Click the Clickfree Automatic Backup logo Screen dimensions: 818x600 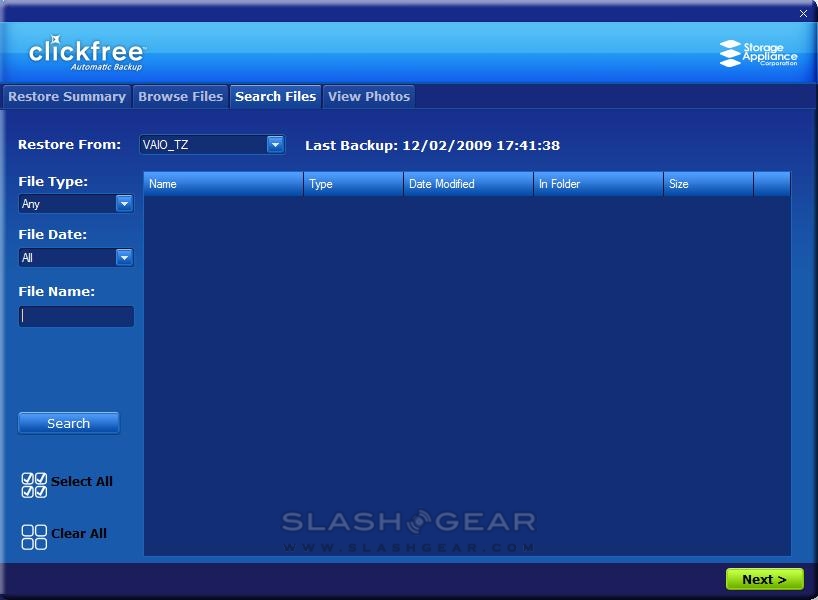coord(87,53)
